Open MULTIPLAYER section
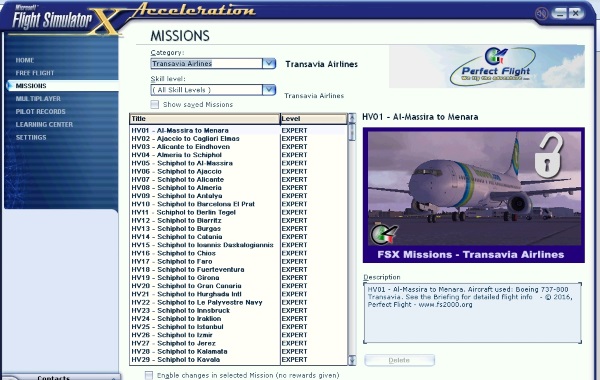The width and height of the screenshot is (600, 380). click(x=38, y=99)
